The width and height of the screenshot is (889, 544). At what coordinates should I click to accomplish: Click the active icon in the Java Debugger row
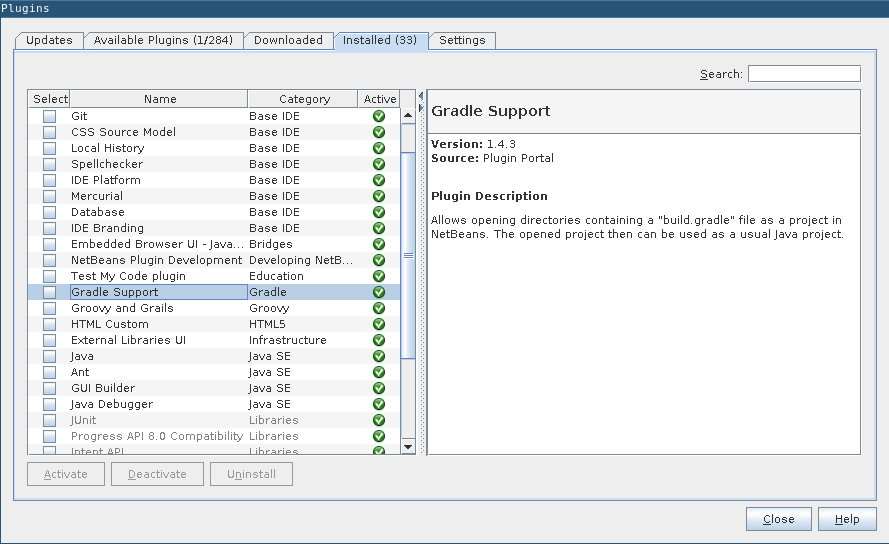click(x=379, y=404)
